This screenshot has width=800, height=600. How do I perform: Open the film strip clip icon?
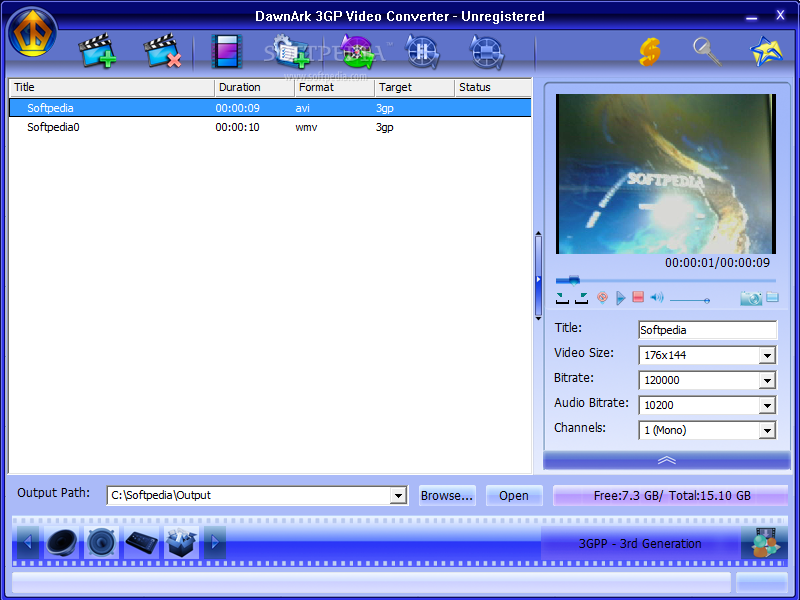point(227,51)
